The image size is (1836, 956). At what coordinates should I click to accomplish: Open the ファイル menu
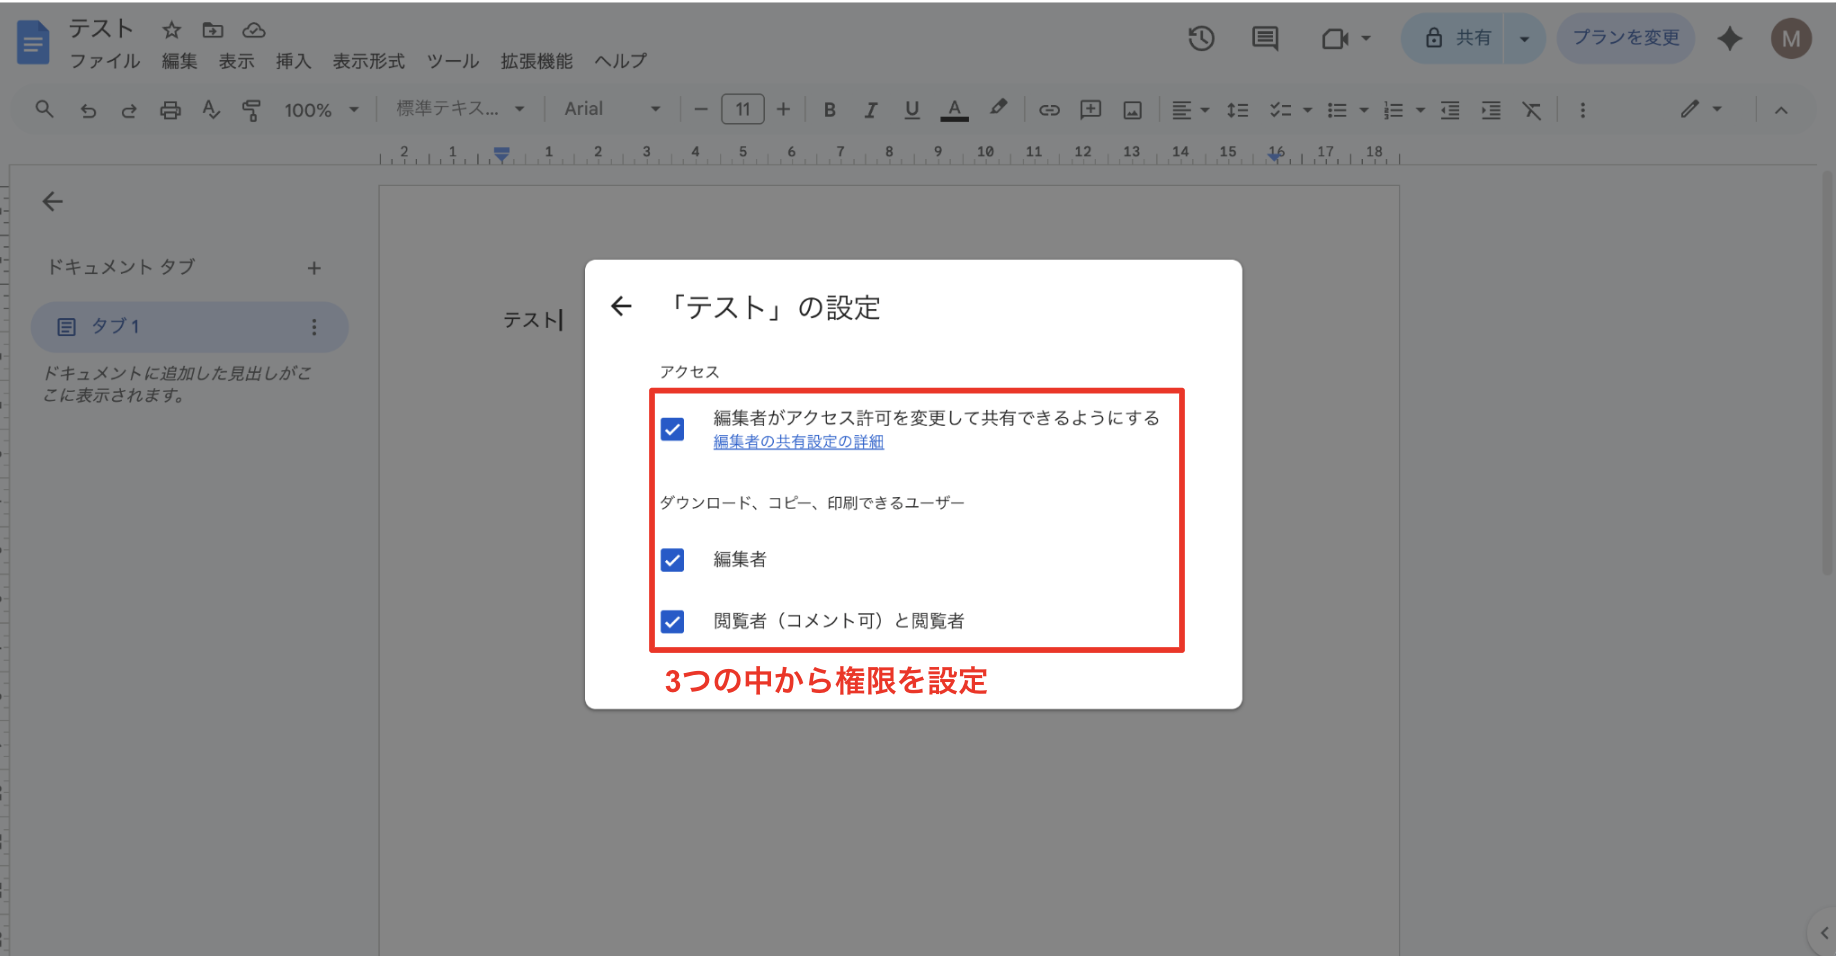pos(105,61)
